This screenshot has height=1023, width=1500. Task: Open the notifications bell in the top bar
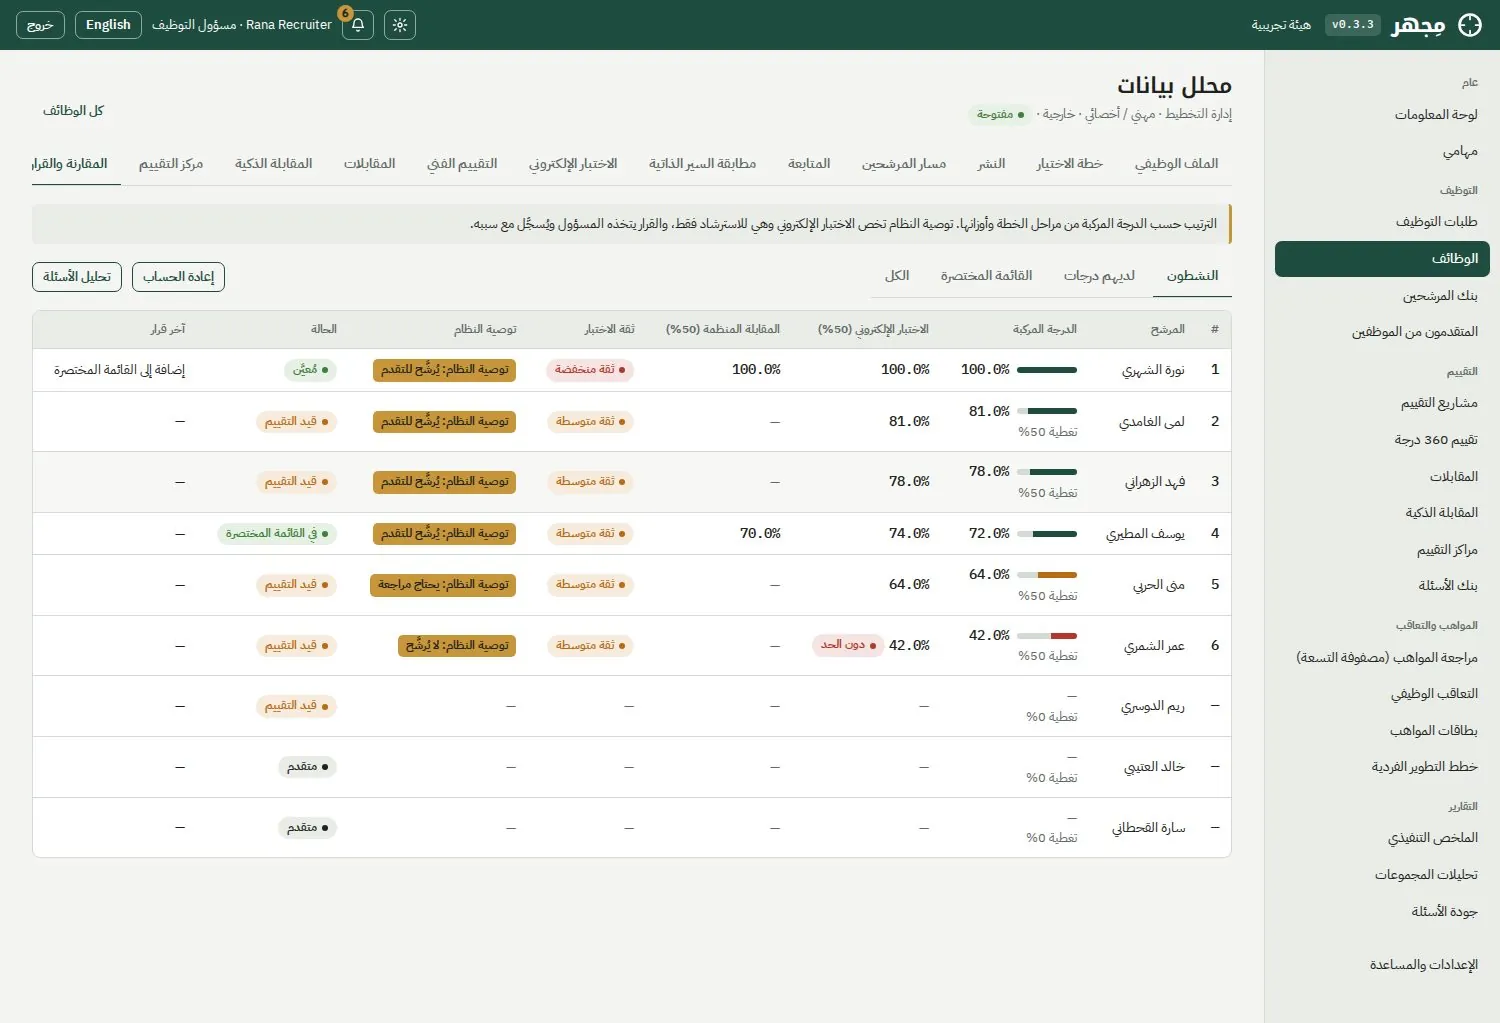click(x=358, y=25)
